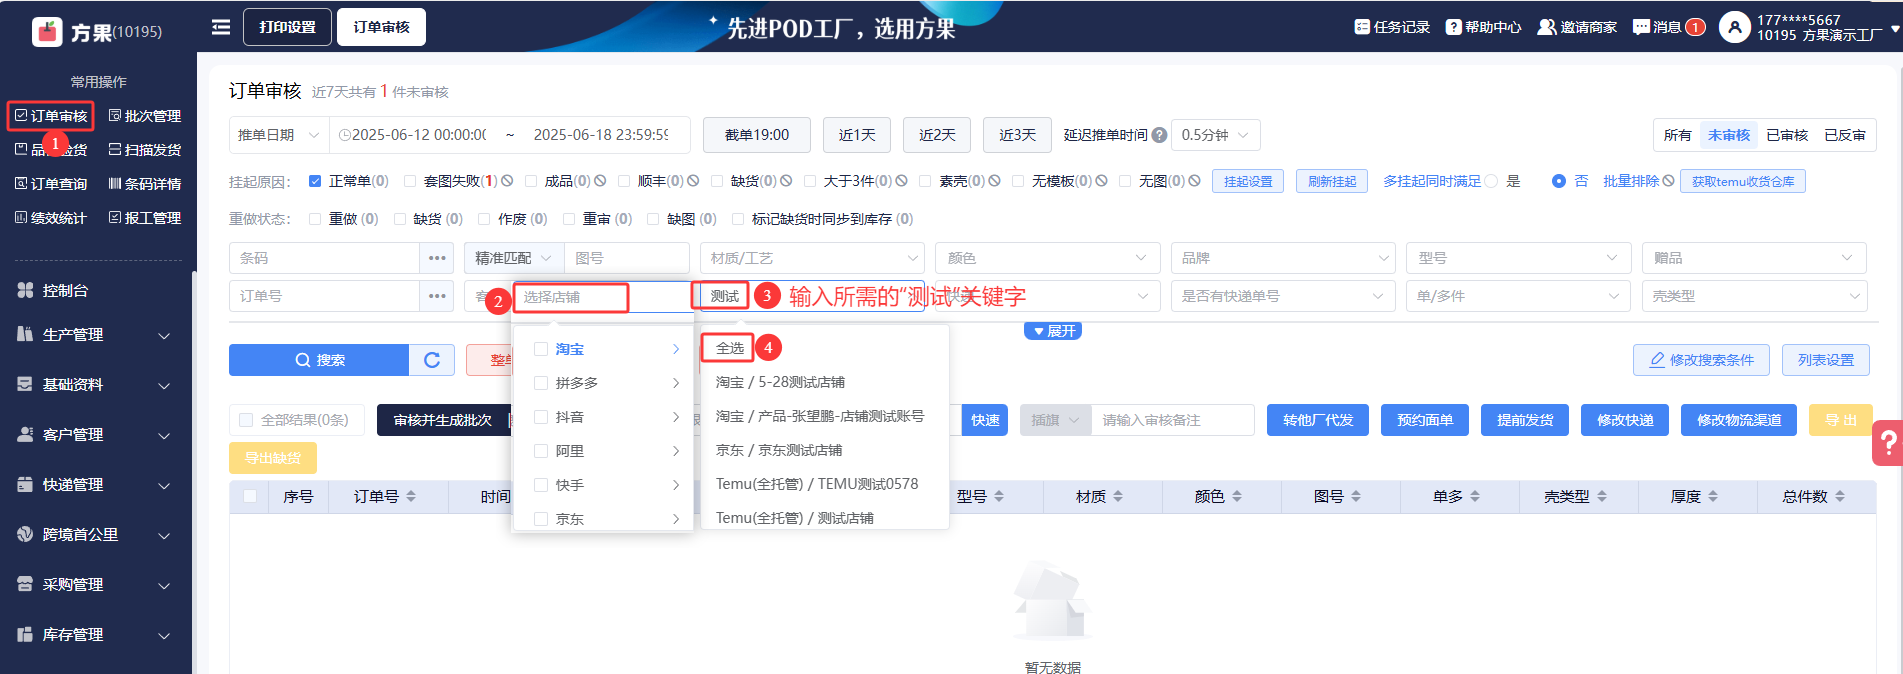The width and height of the screenshot is (1903, 674).
Task: Open the 品牌 filter dropdown
Action: point(1283,258)
